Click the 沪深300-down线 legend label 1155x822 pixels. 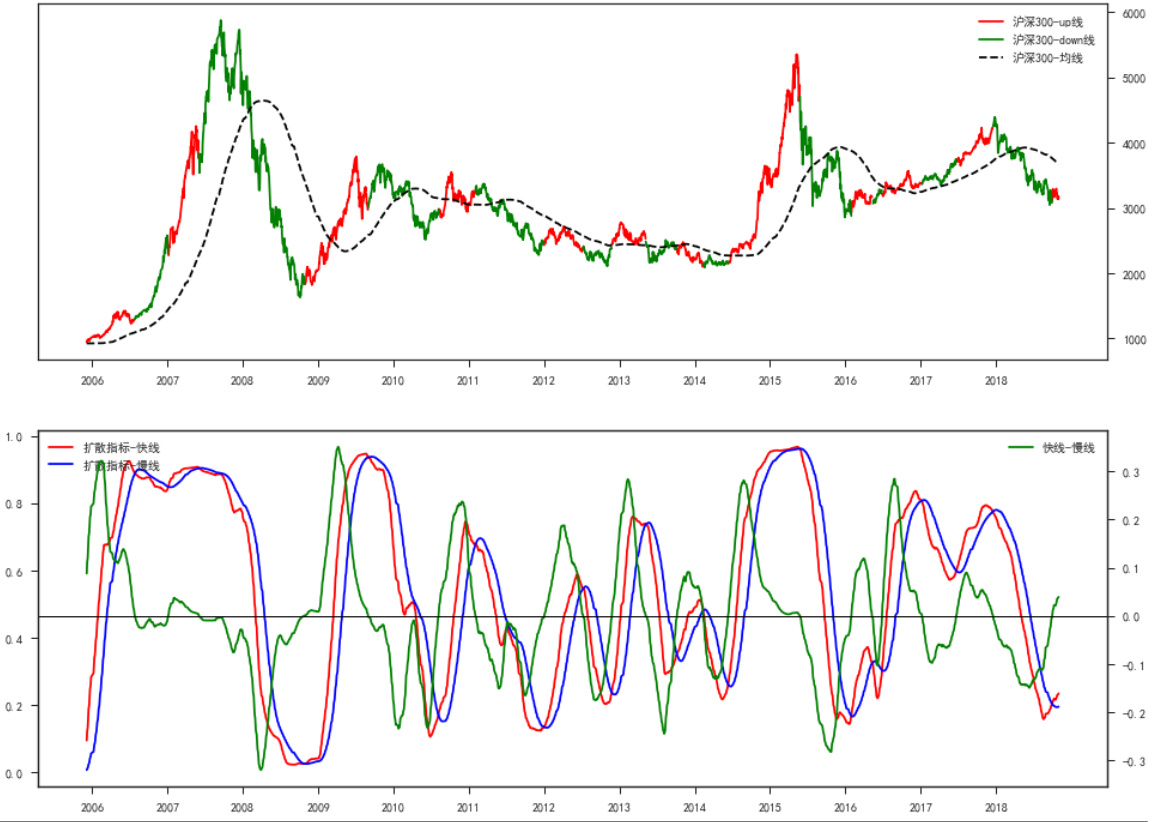click(x=1053, y=40)
